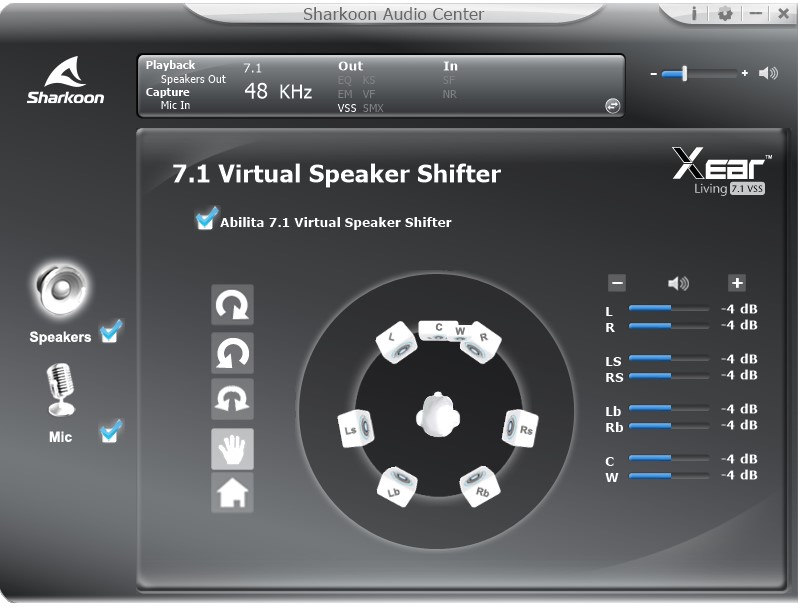
Task: Click the information icon in title bar
Action: click(x=694, y=14)
